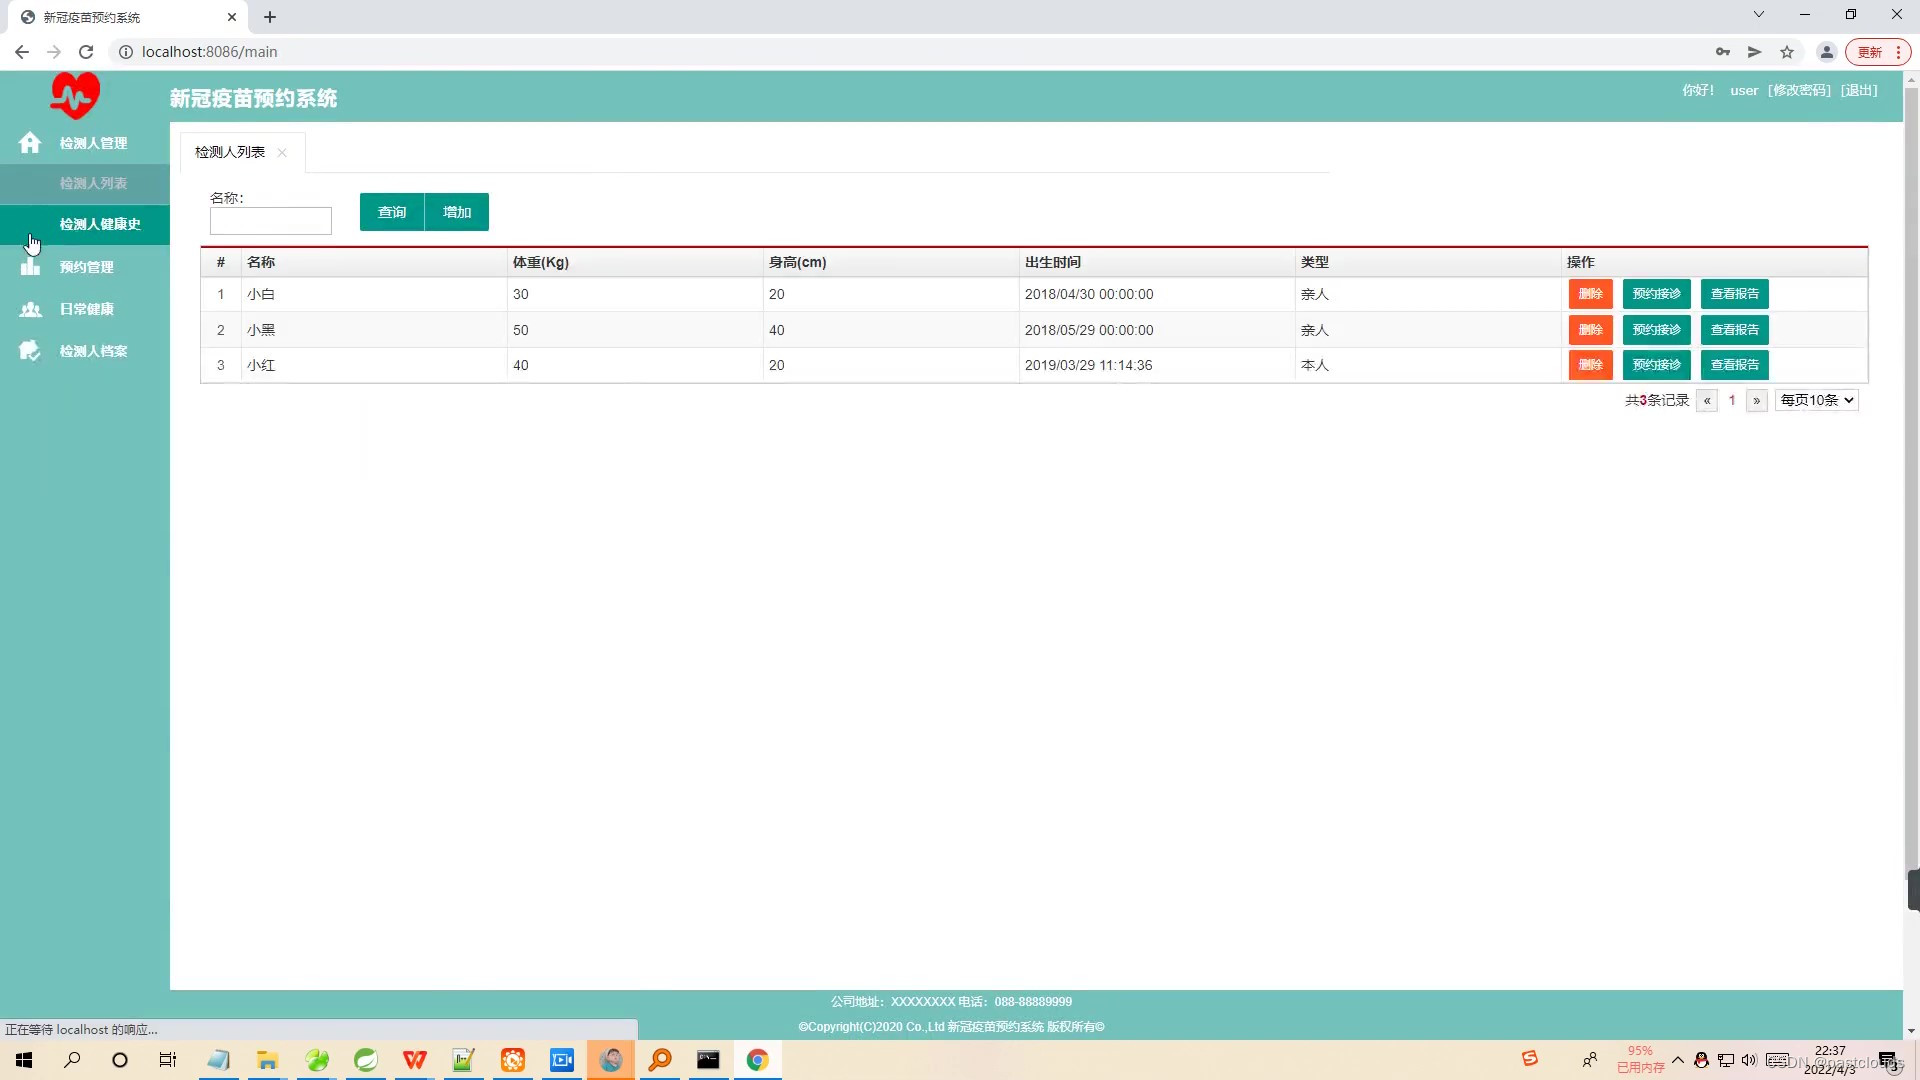The width and height of the screenshot is (1920, 1080).
Task: Click the 查询 search button
Action: pos(392,212)
